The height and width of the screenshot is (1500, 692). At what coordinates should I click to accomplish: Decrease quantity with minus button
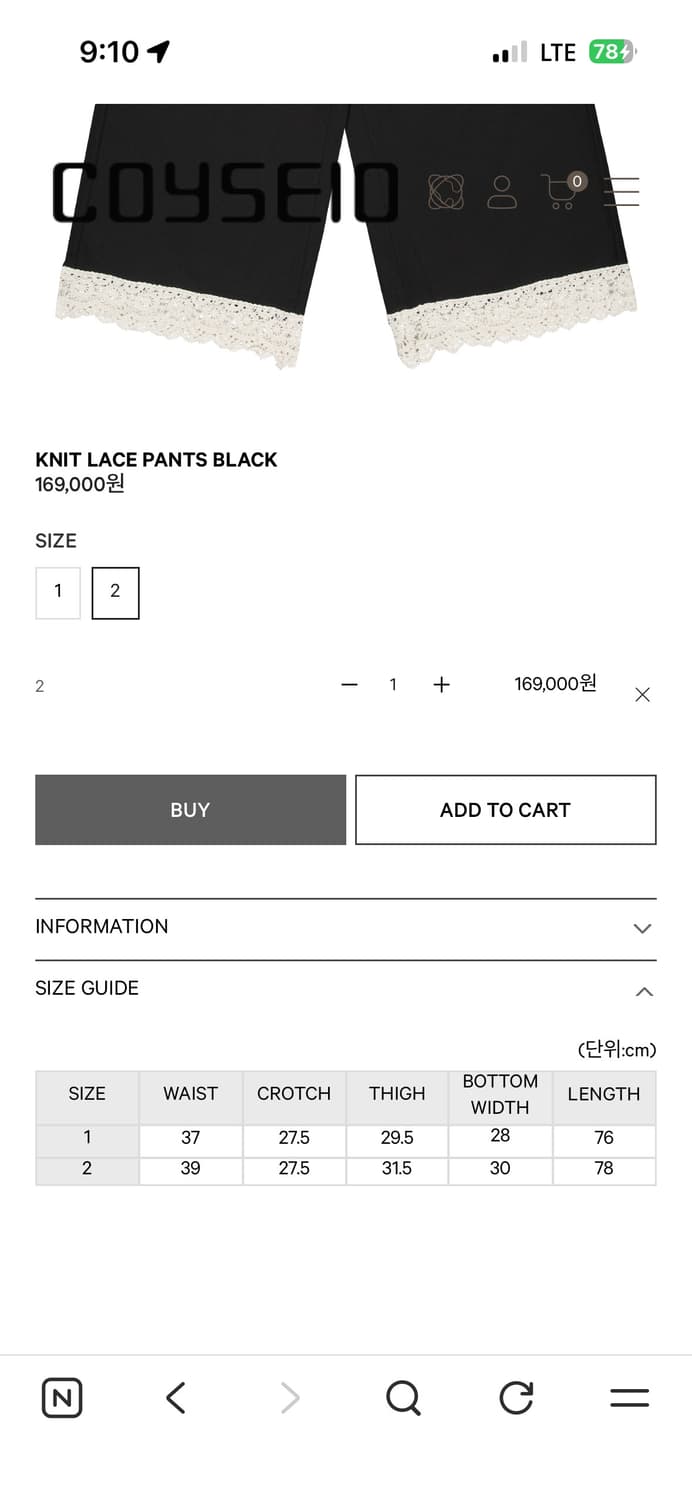[x=349, y=685]
